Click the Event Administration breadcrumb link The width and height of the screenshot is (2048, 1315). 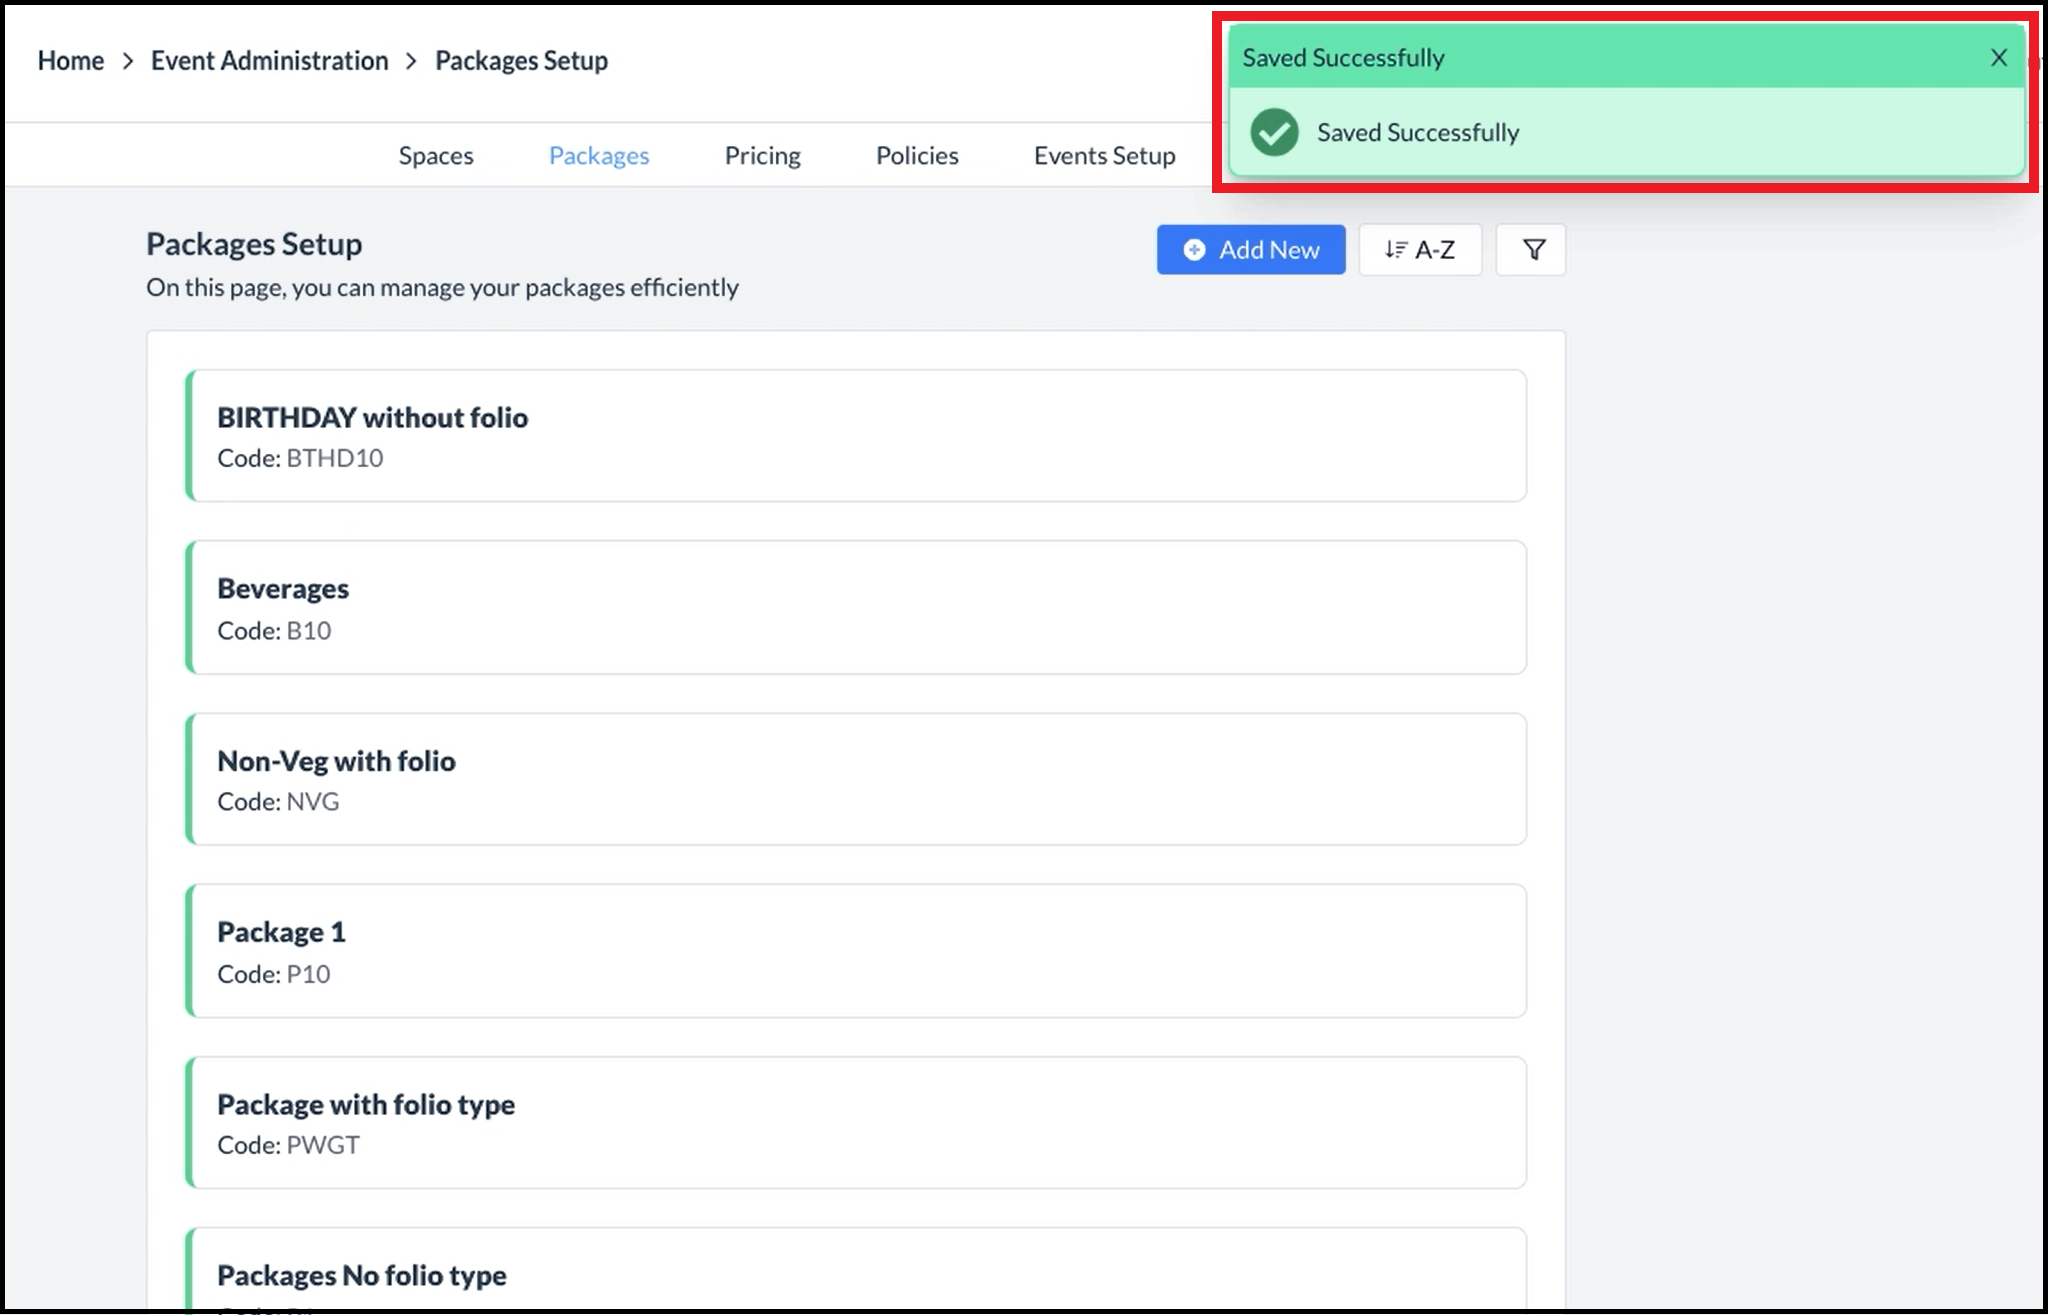pyautogui.click(x=269, y=61)
